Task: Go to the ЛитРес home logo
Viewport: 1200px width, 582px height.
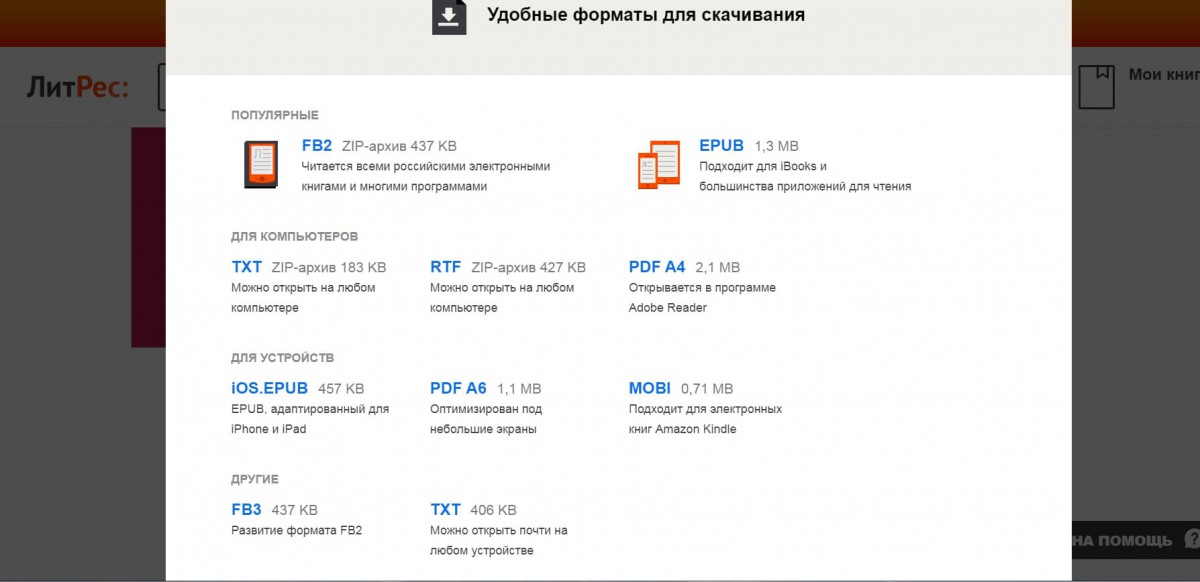Action: point(78,88)
